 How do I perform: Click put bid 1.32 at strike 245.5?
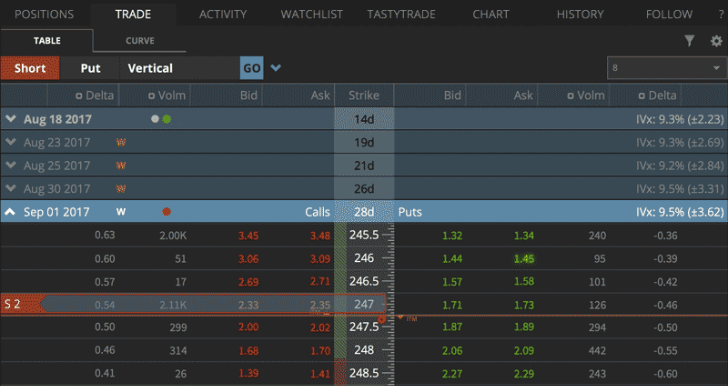[x=452, y=236]
